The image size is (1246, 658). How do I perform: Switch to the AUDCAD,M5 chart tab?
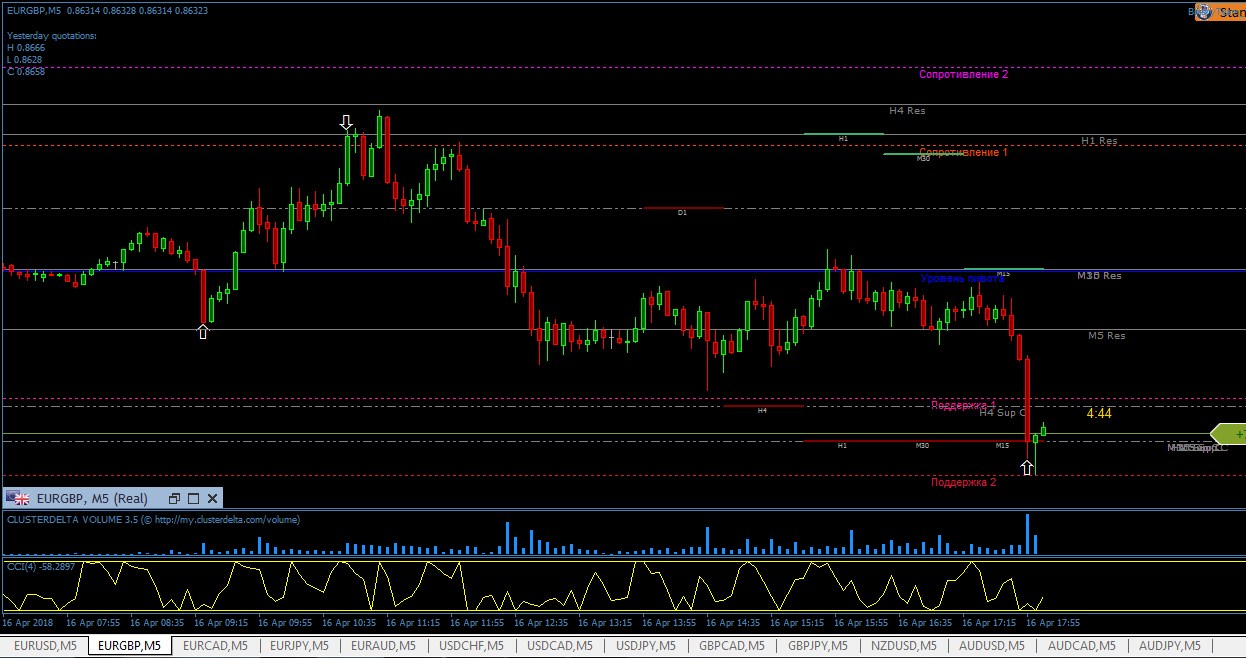(x=1080, y=646)
